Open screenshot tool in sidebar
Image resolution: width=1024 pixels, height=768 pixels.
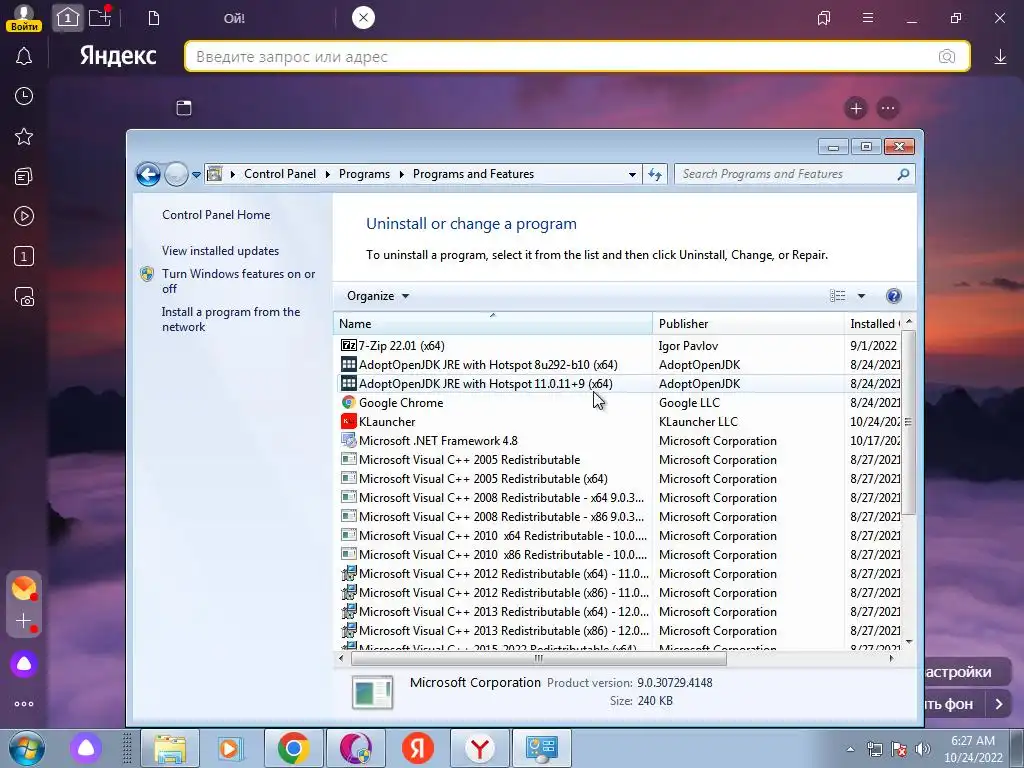point(24,297)
